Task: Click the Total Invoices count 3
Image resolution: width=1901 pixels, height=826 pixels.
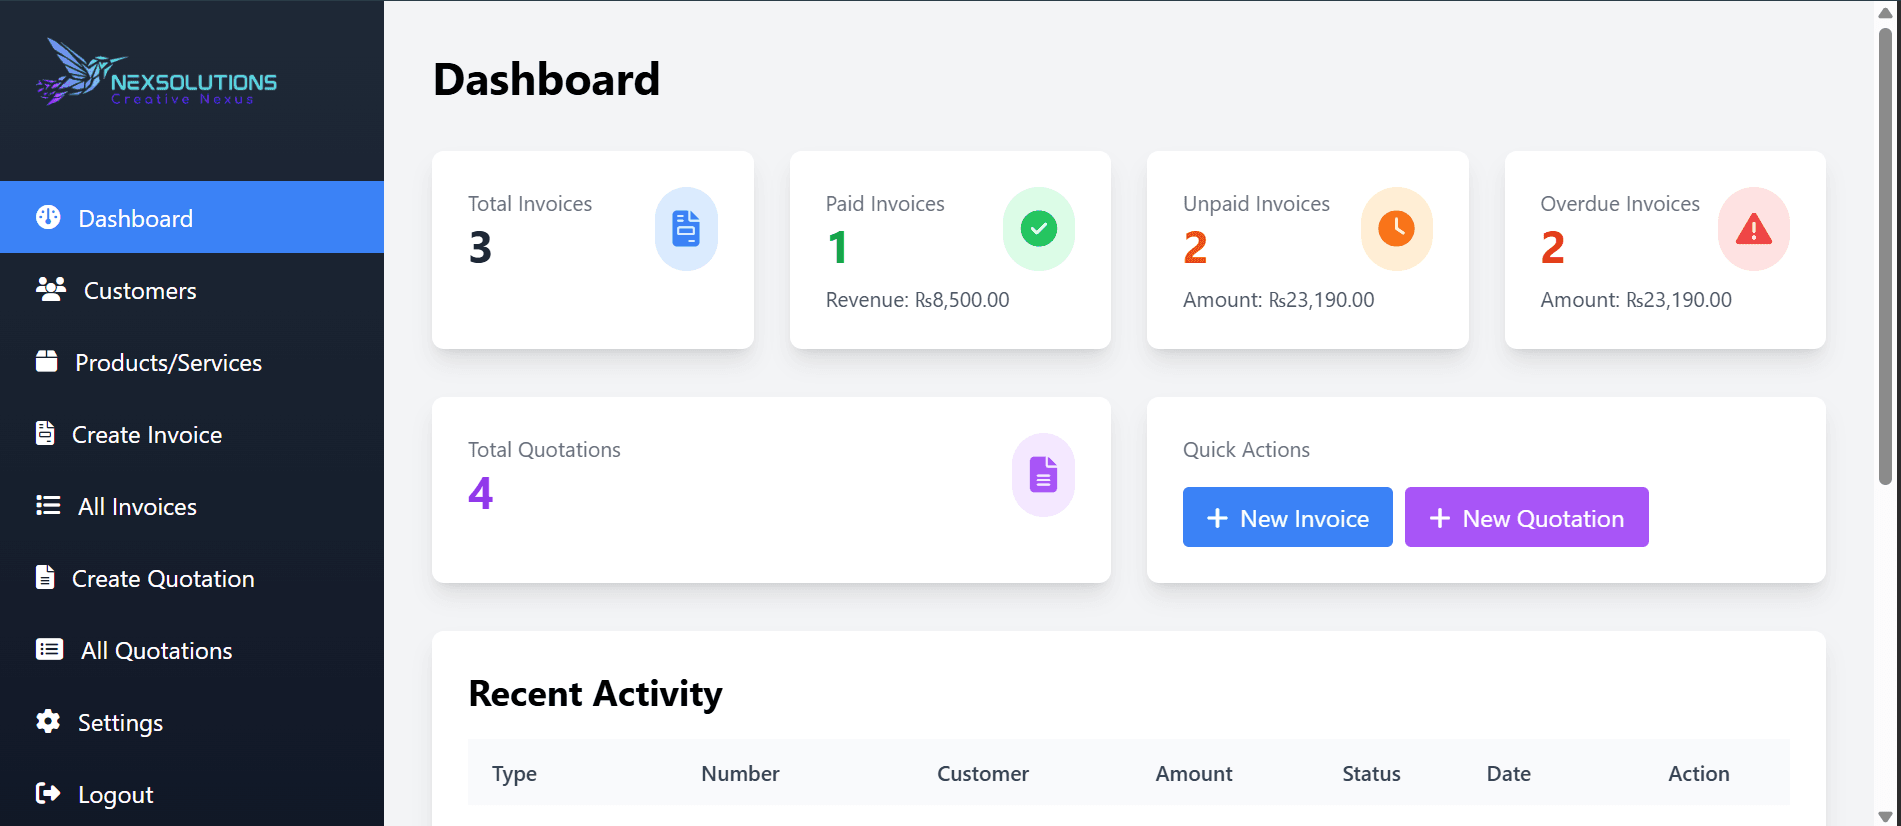Action: (480, 247)
